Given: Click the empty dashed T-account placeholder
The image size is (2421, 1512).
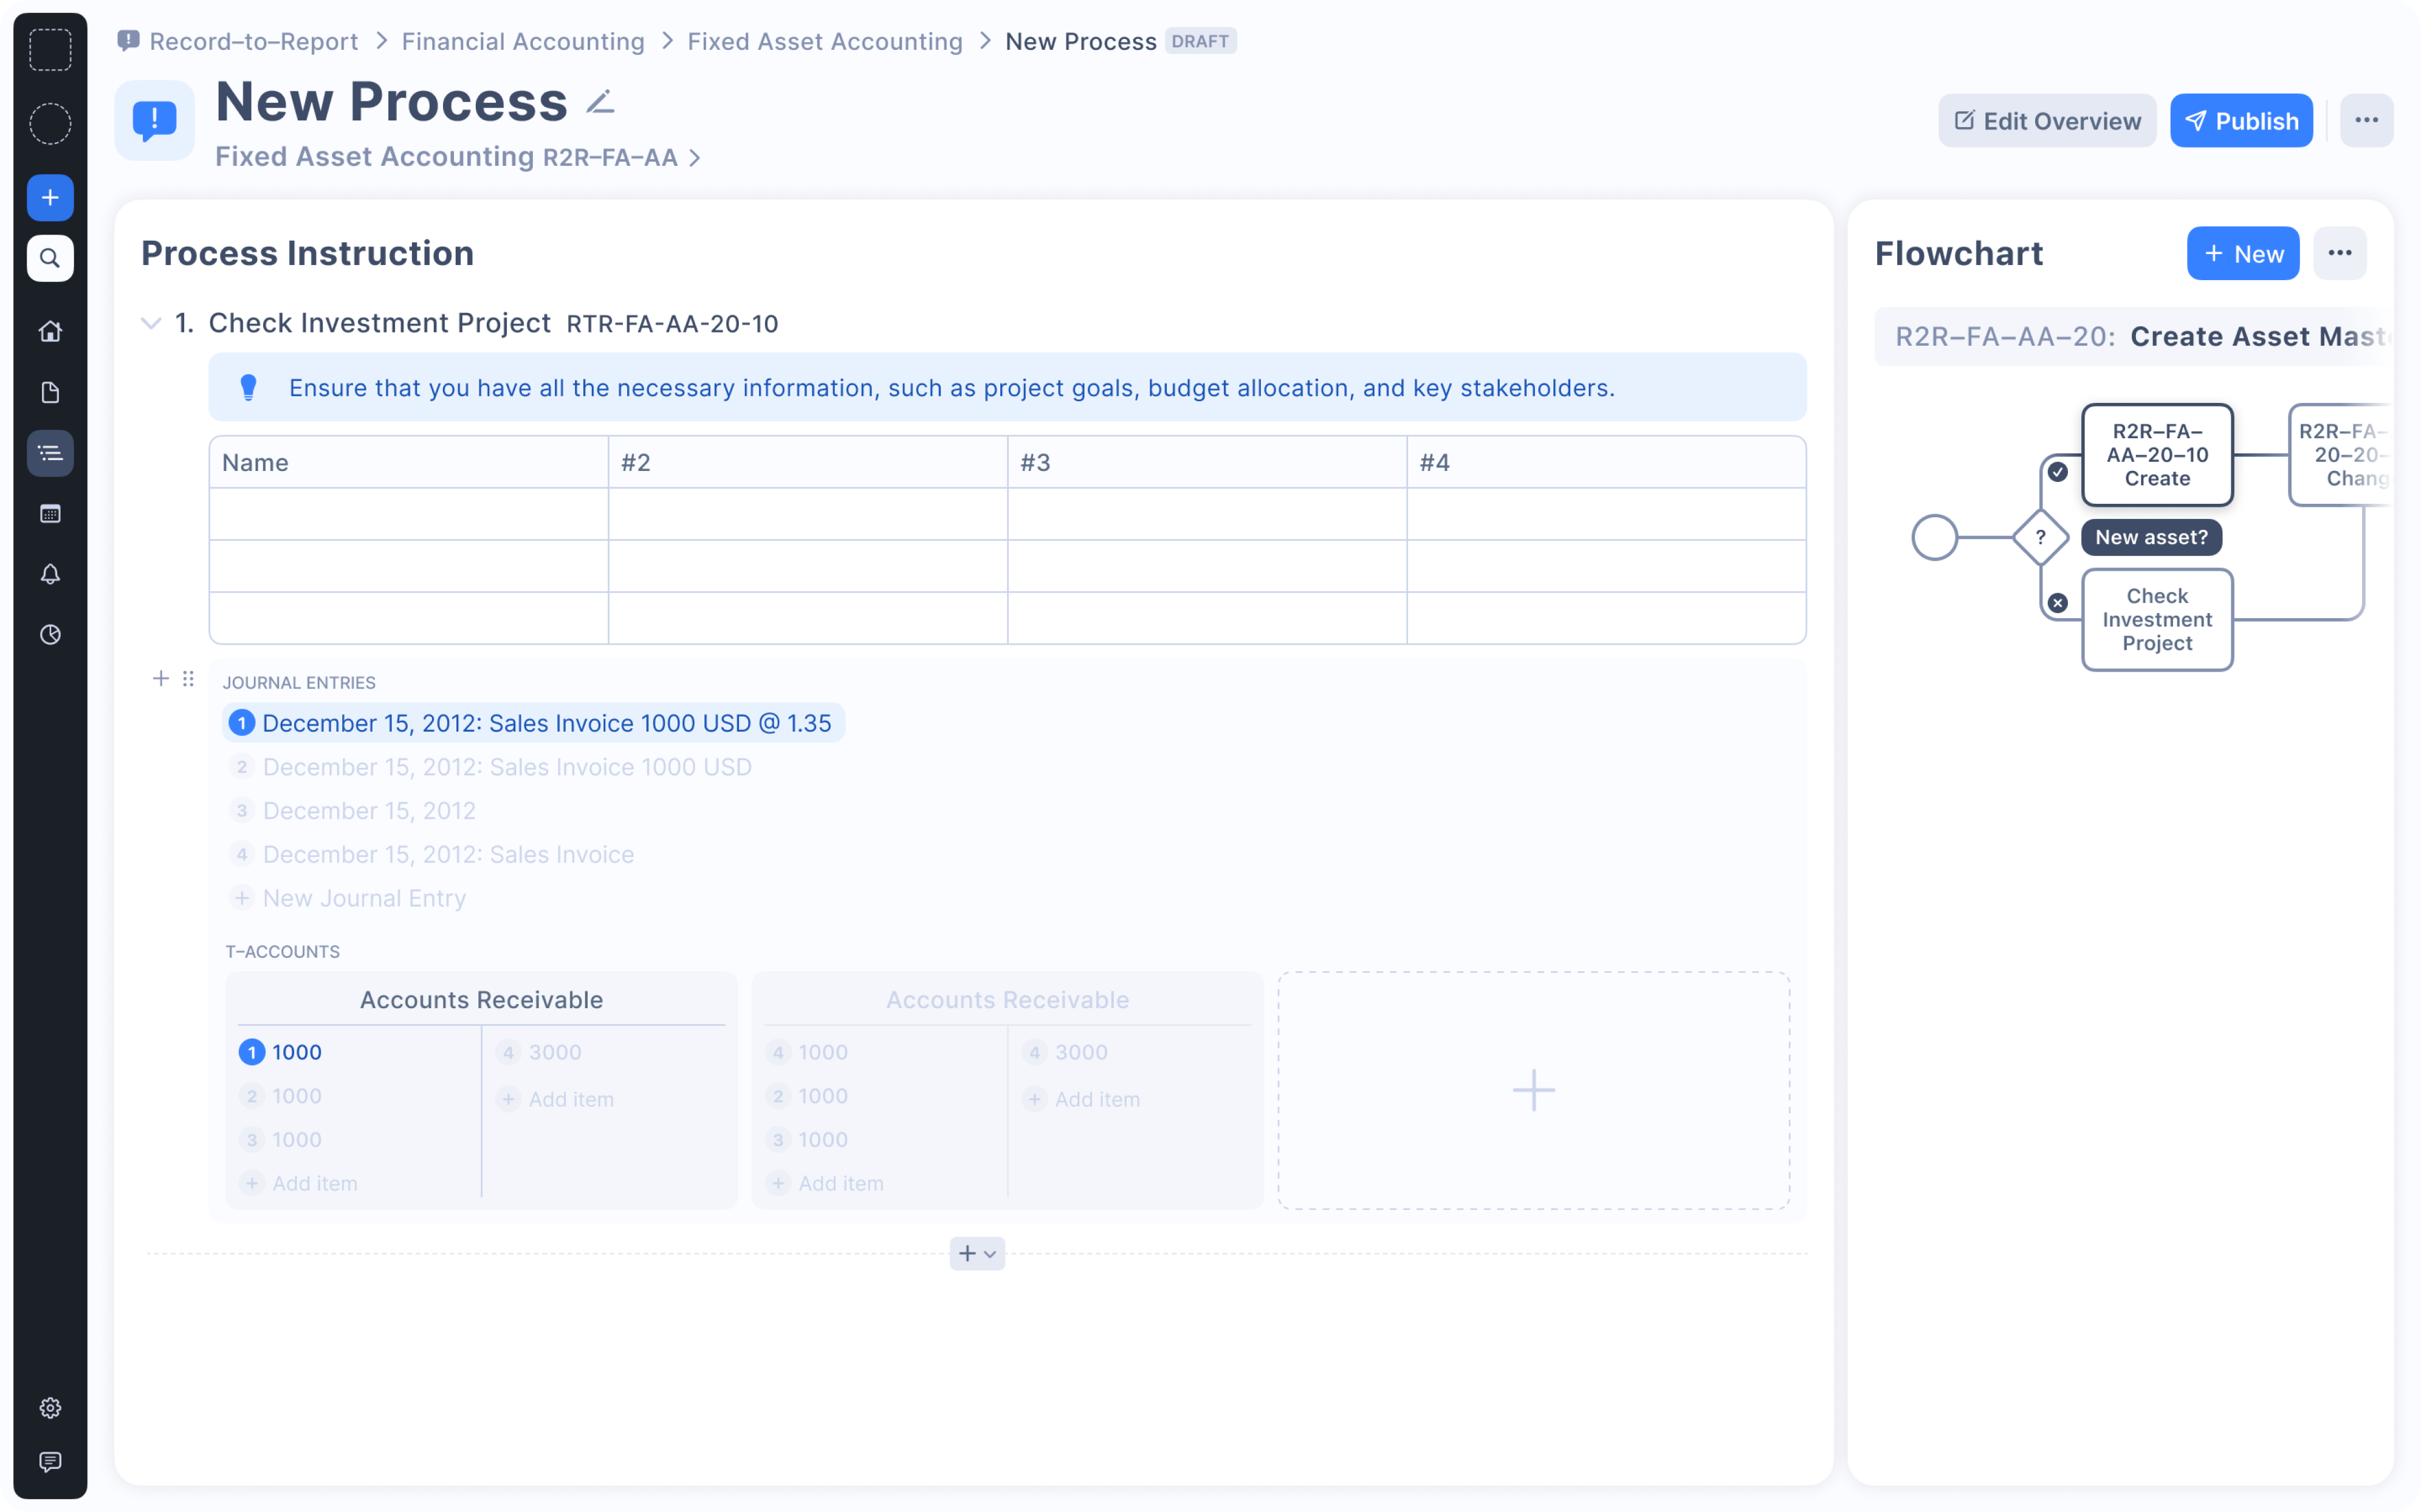Looking at the screenshot, I should (1532, 1090).
